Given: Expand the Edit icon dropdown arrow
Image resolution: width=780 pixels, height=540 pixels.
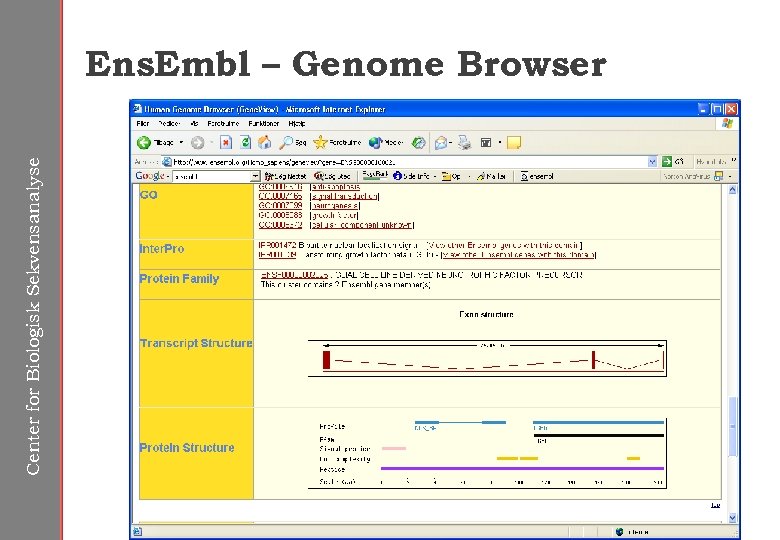Looking at the screenshot, I should click(499, 143).
